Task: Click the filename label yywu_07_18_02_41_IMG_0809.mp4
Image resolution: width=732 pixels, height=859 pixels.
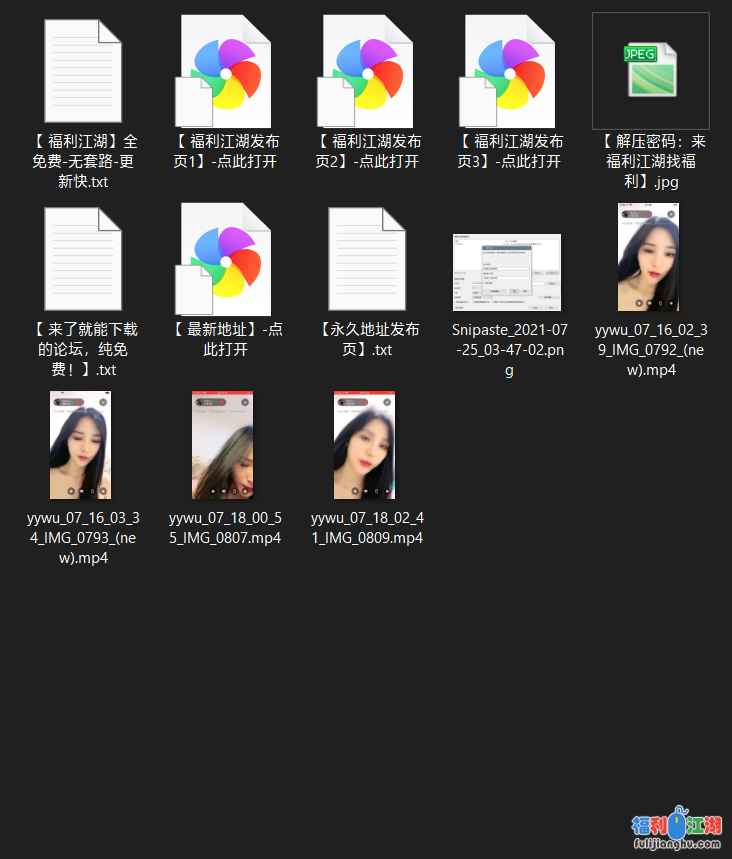Action: [x=367, y=528]
